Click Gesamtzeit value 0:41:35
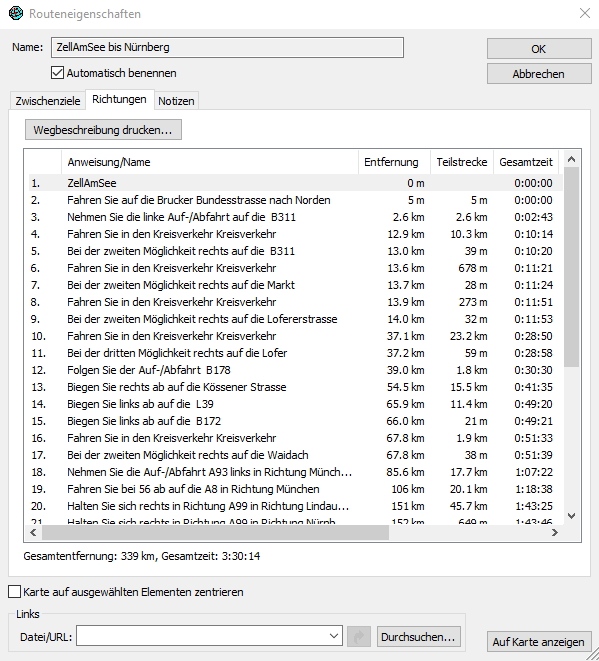 [534, 387]
